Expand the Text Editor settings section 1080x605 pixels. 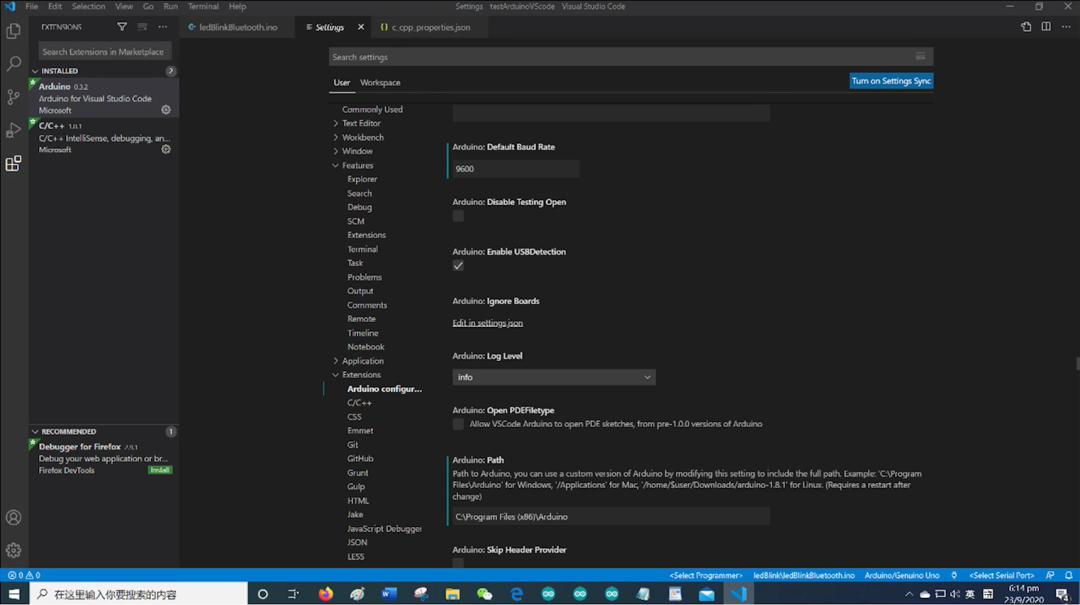point(362,122)
